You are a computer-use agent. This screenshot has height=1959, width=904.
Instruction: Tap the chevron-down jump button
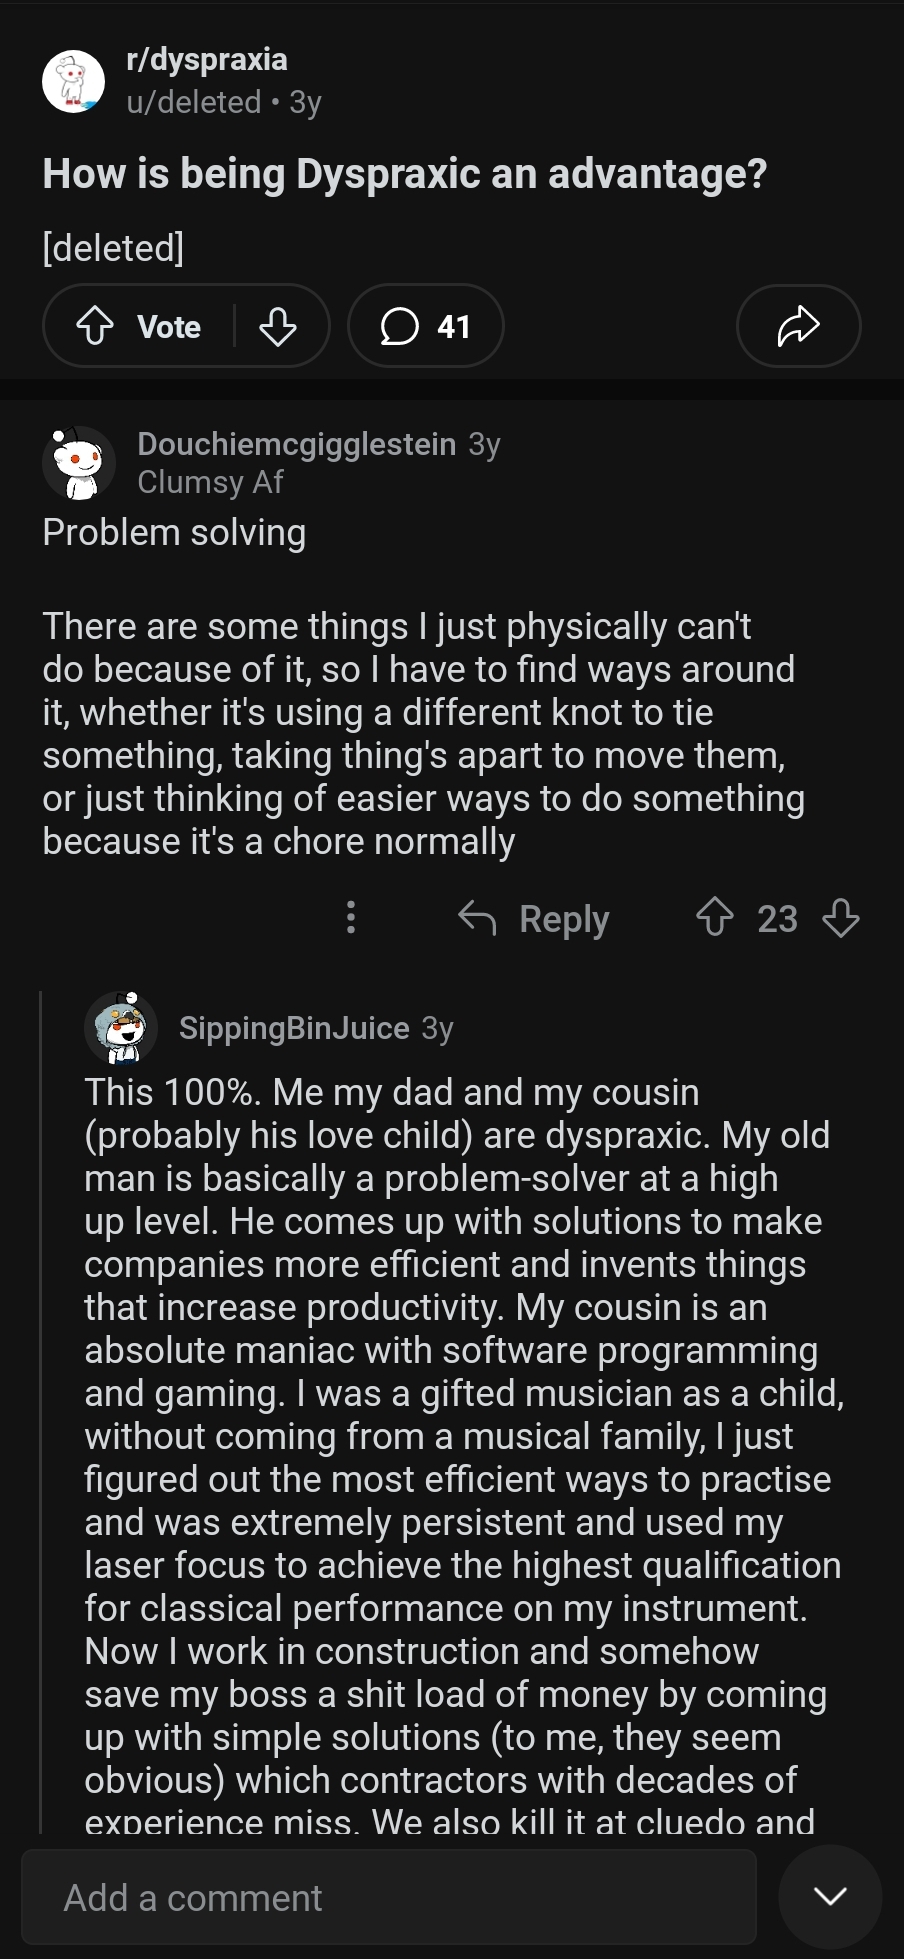tap(829, 1896)
